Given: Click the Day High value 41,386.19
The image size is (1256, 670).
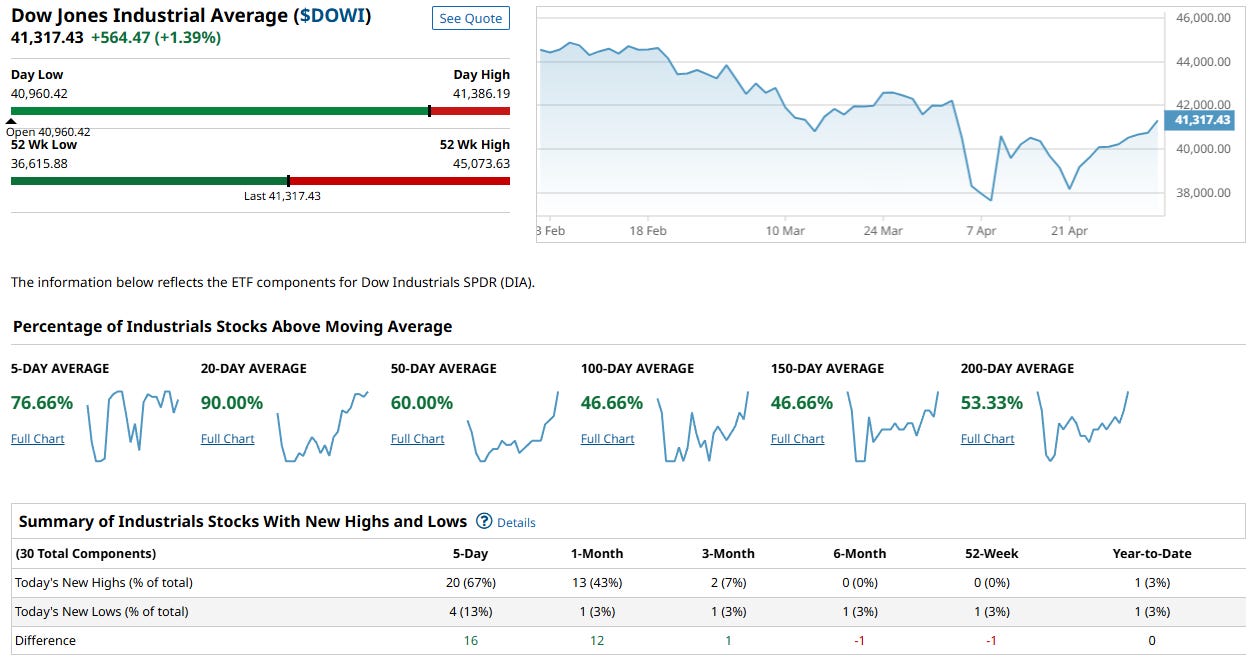Looking at the screenshot, I should coord(481,93).
